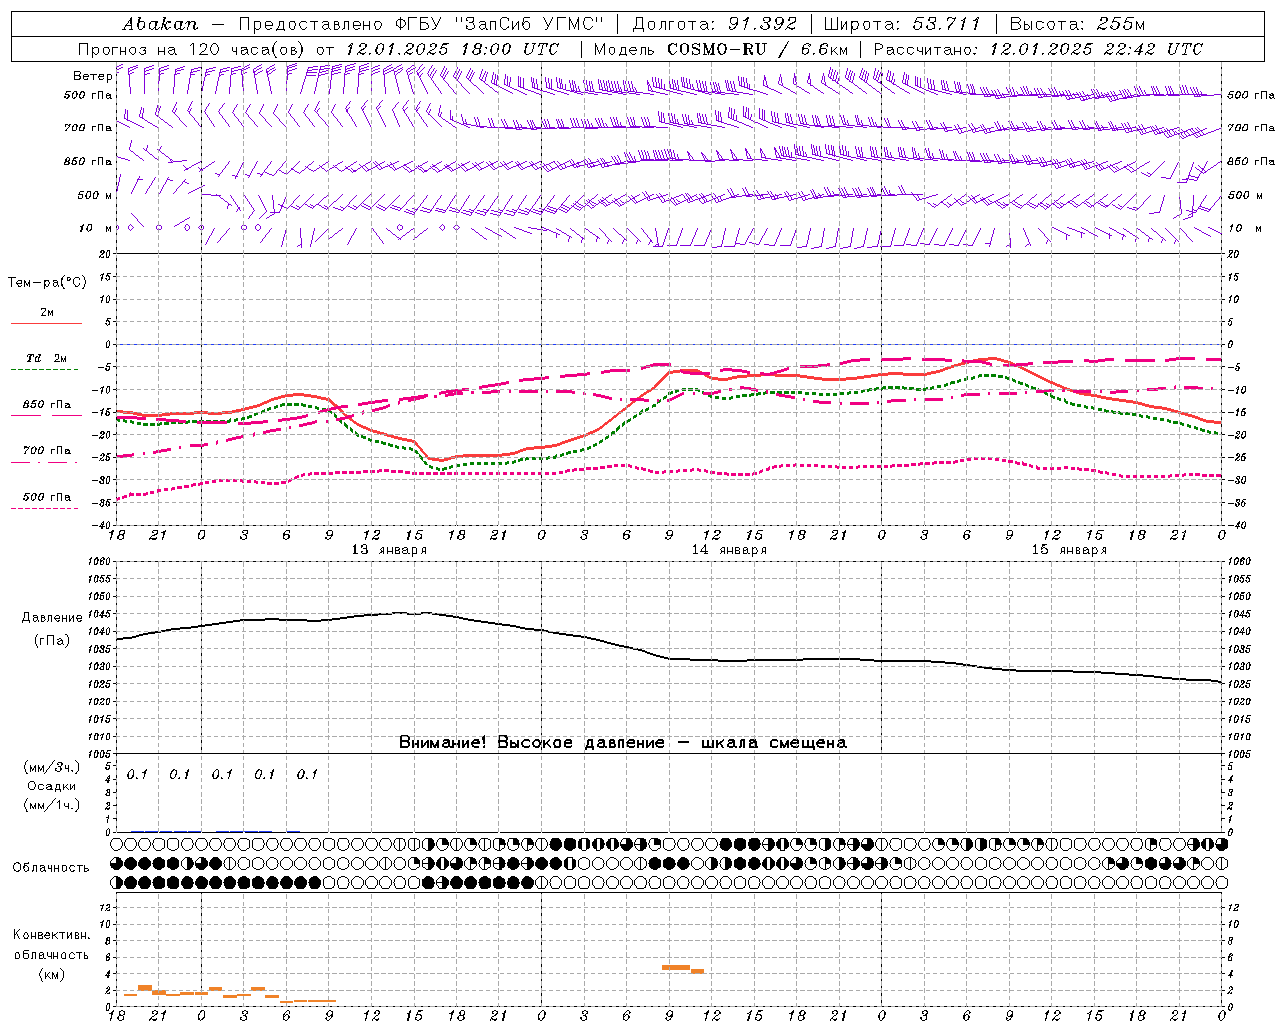This screenshot has width=1280, height=1024.
Task: Click the "700 гПа" dash-dot temperature legend entry
Action: [x=46, y=454]
